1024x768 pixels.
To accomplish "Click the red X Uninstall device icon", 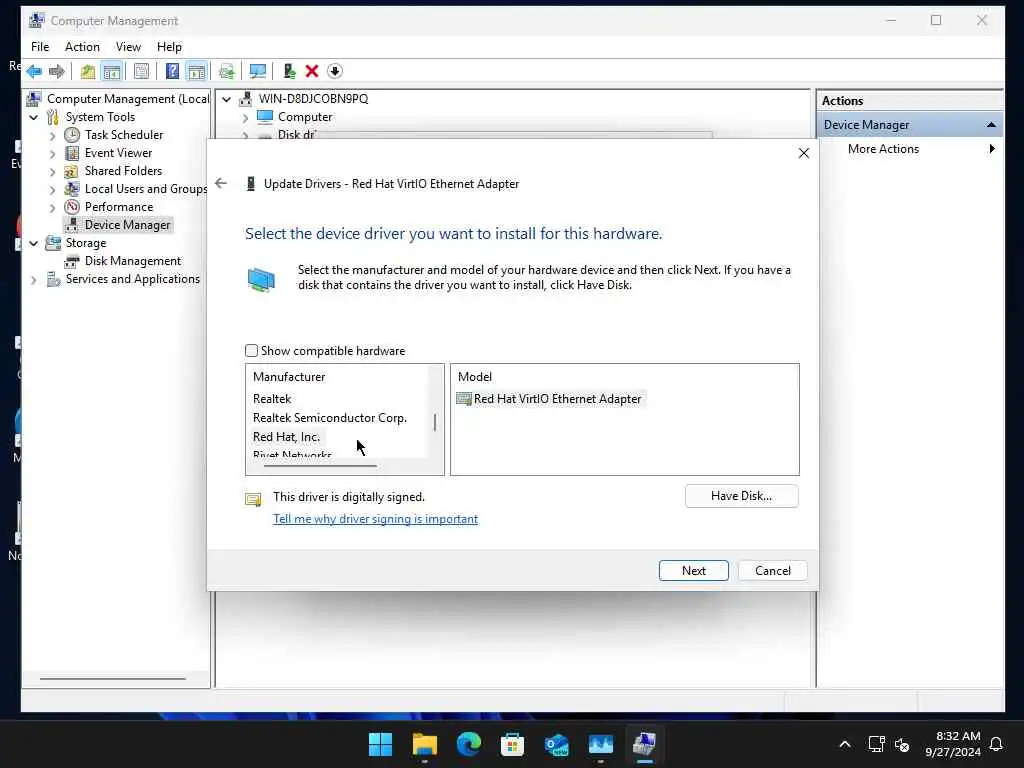I will pos(312,71).
